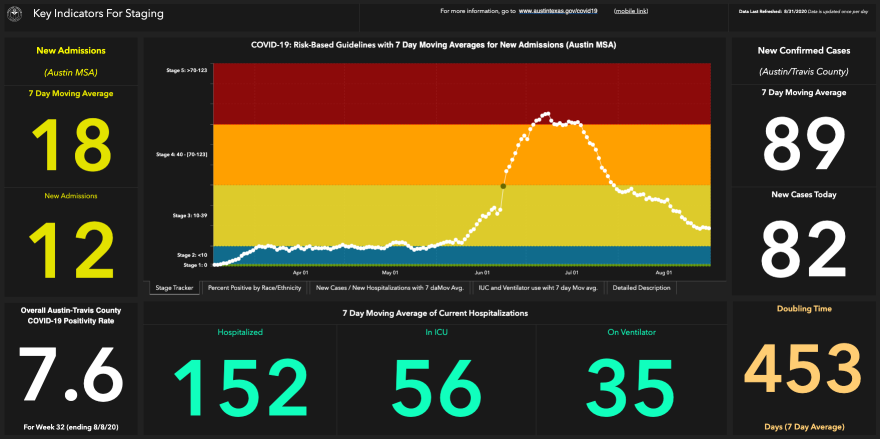This screenshot has width=880, height=439.
Task: Click the olive highlighted data point on chart
Action: pos(503,185)
